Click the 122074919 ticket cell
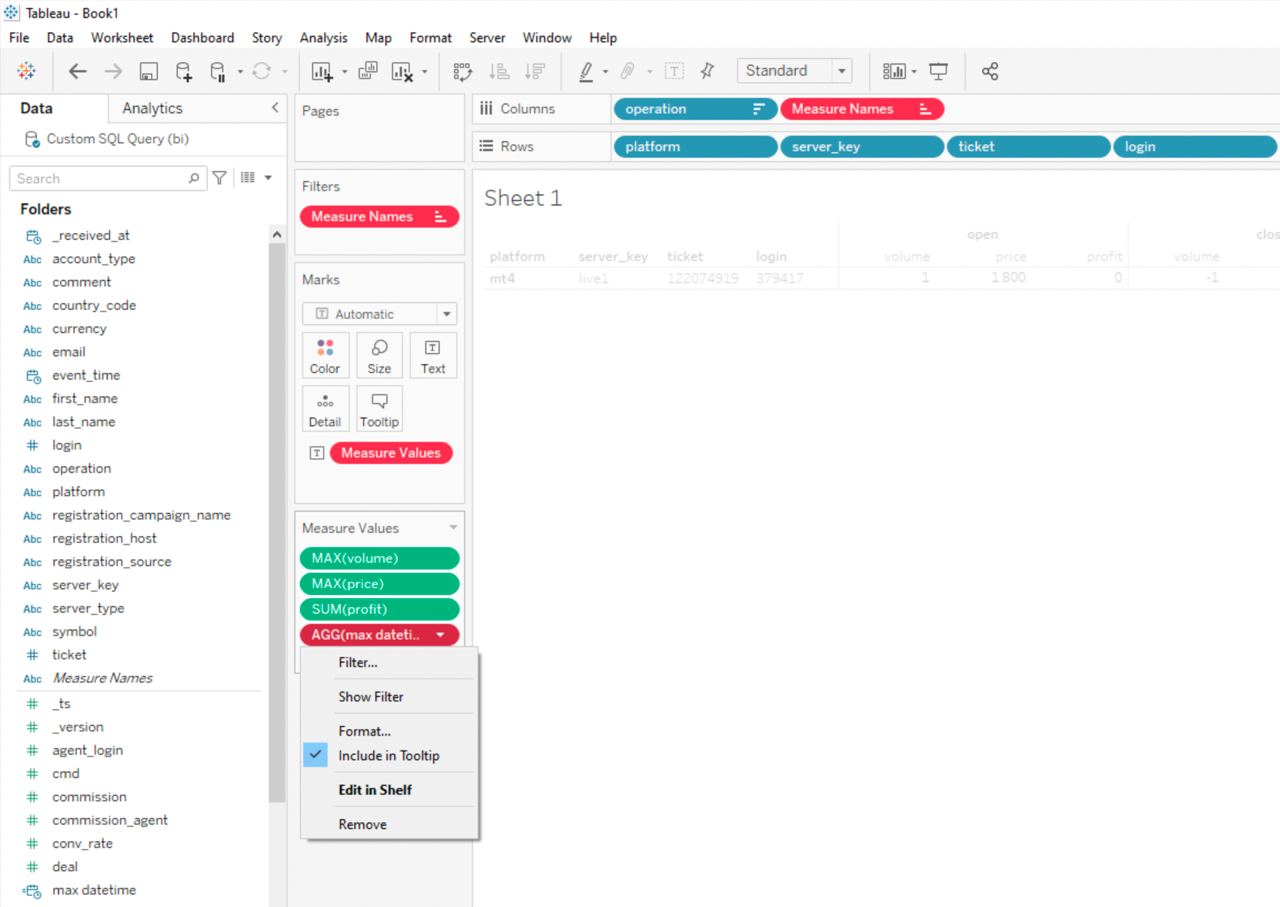This screenshot has width=1280, height=907. pos(703,278)
